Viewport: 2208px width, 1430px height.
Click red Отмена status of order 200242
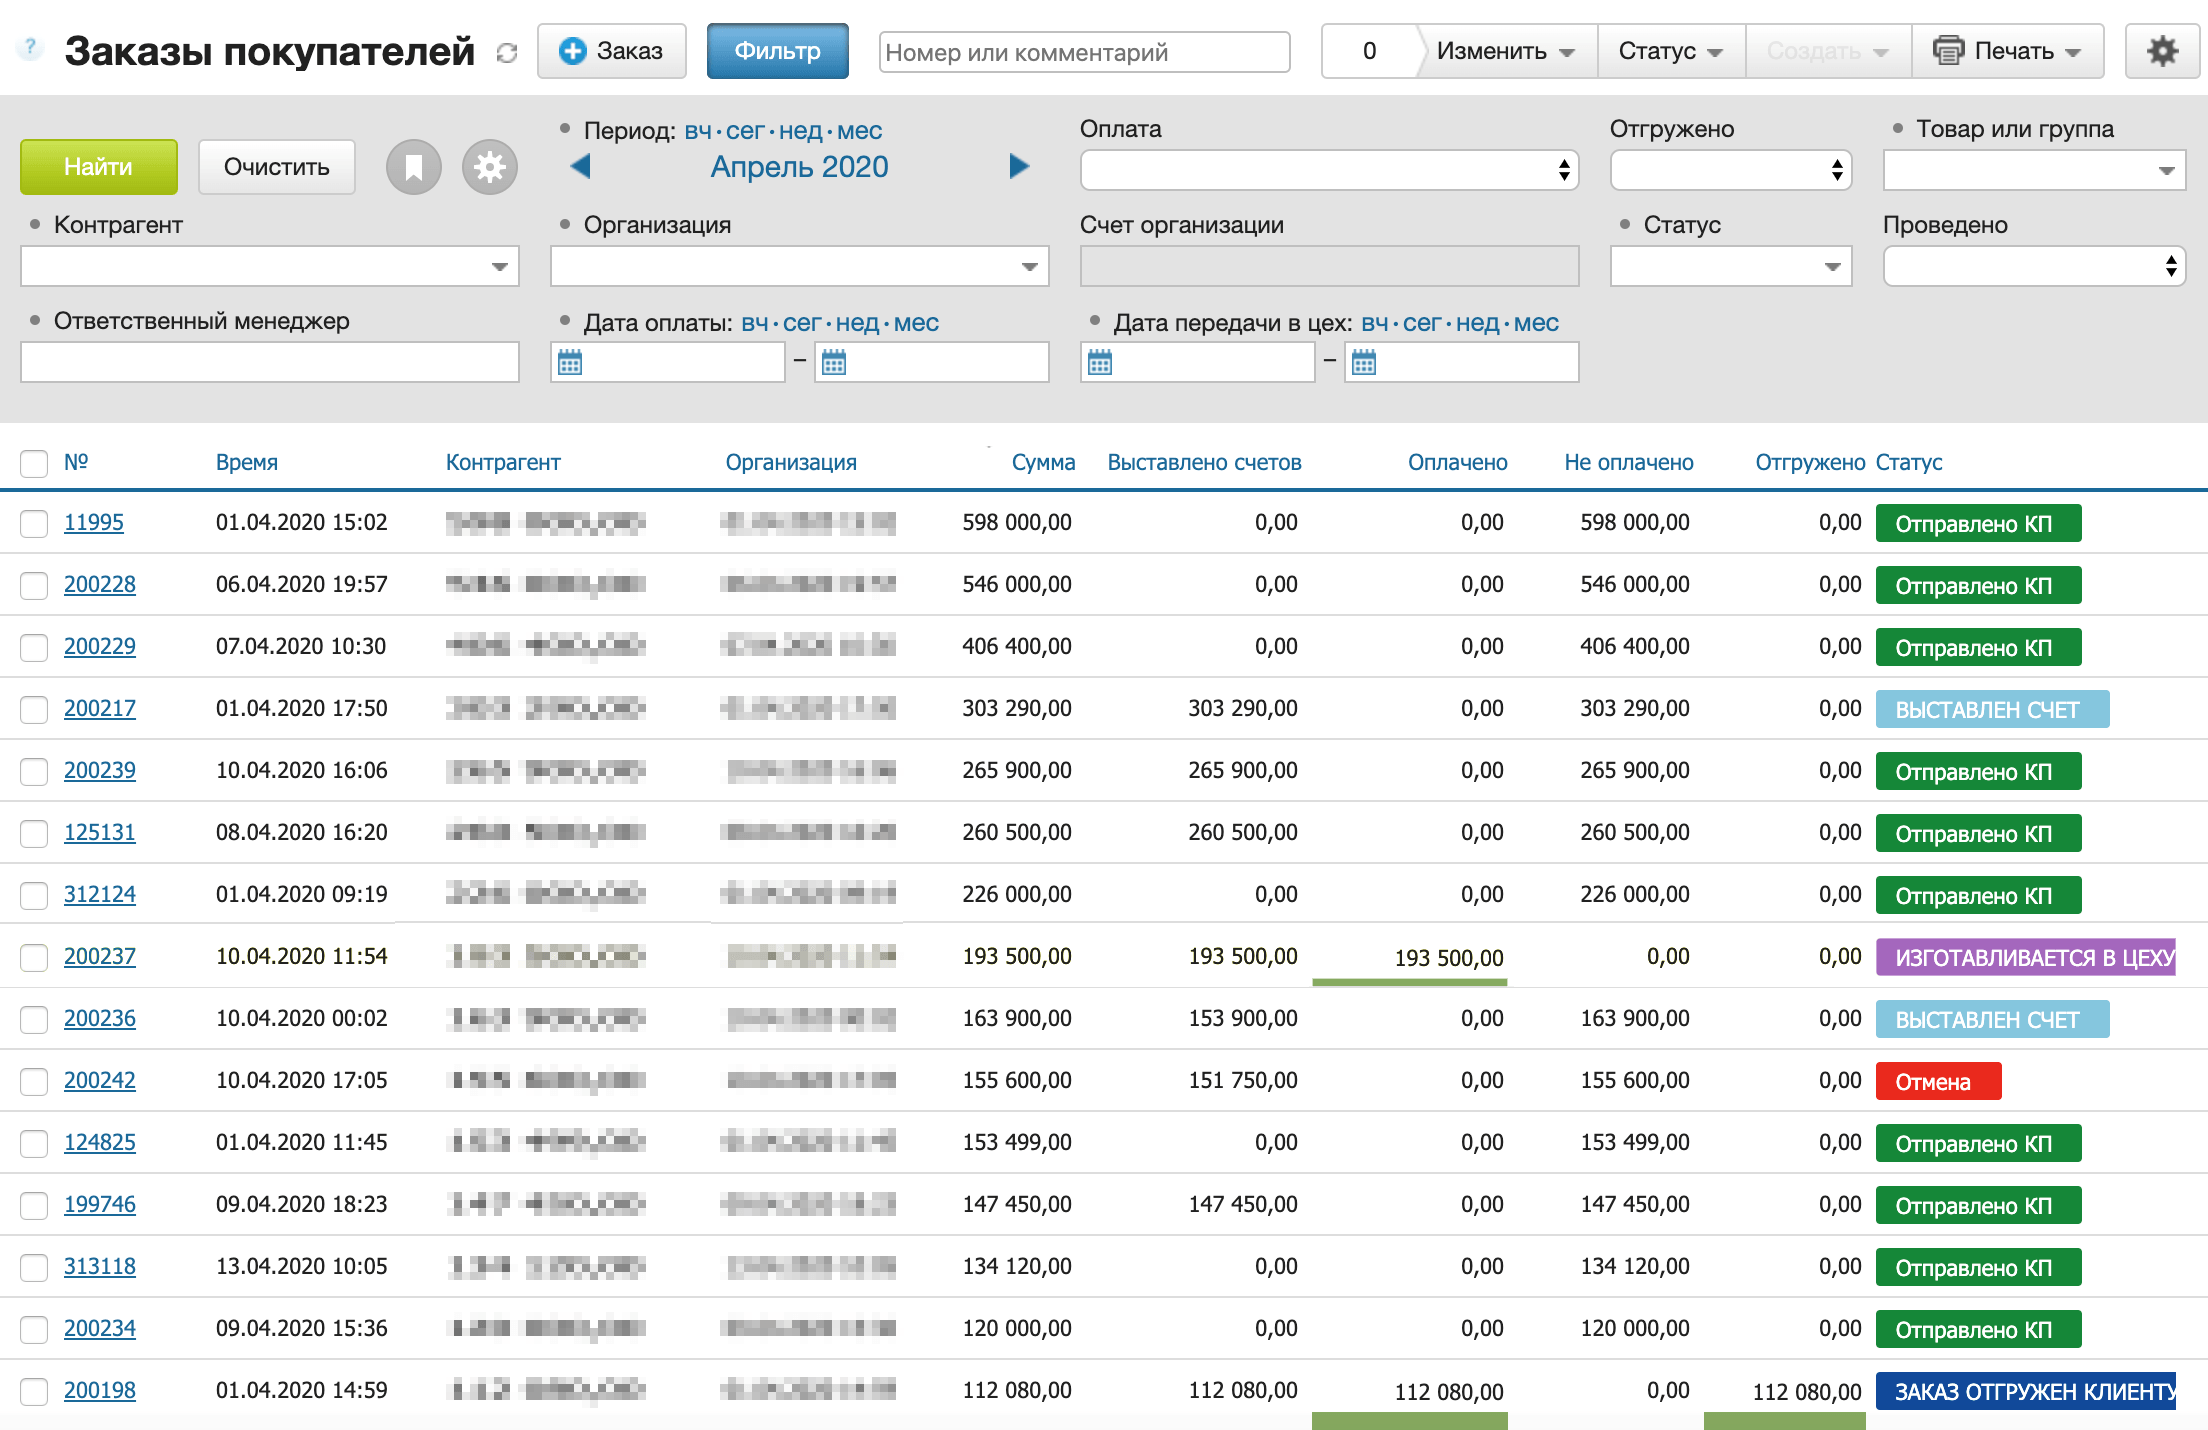1938,1081
